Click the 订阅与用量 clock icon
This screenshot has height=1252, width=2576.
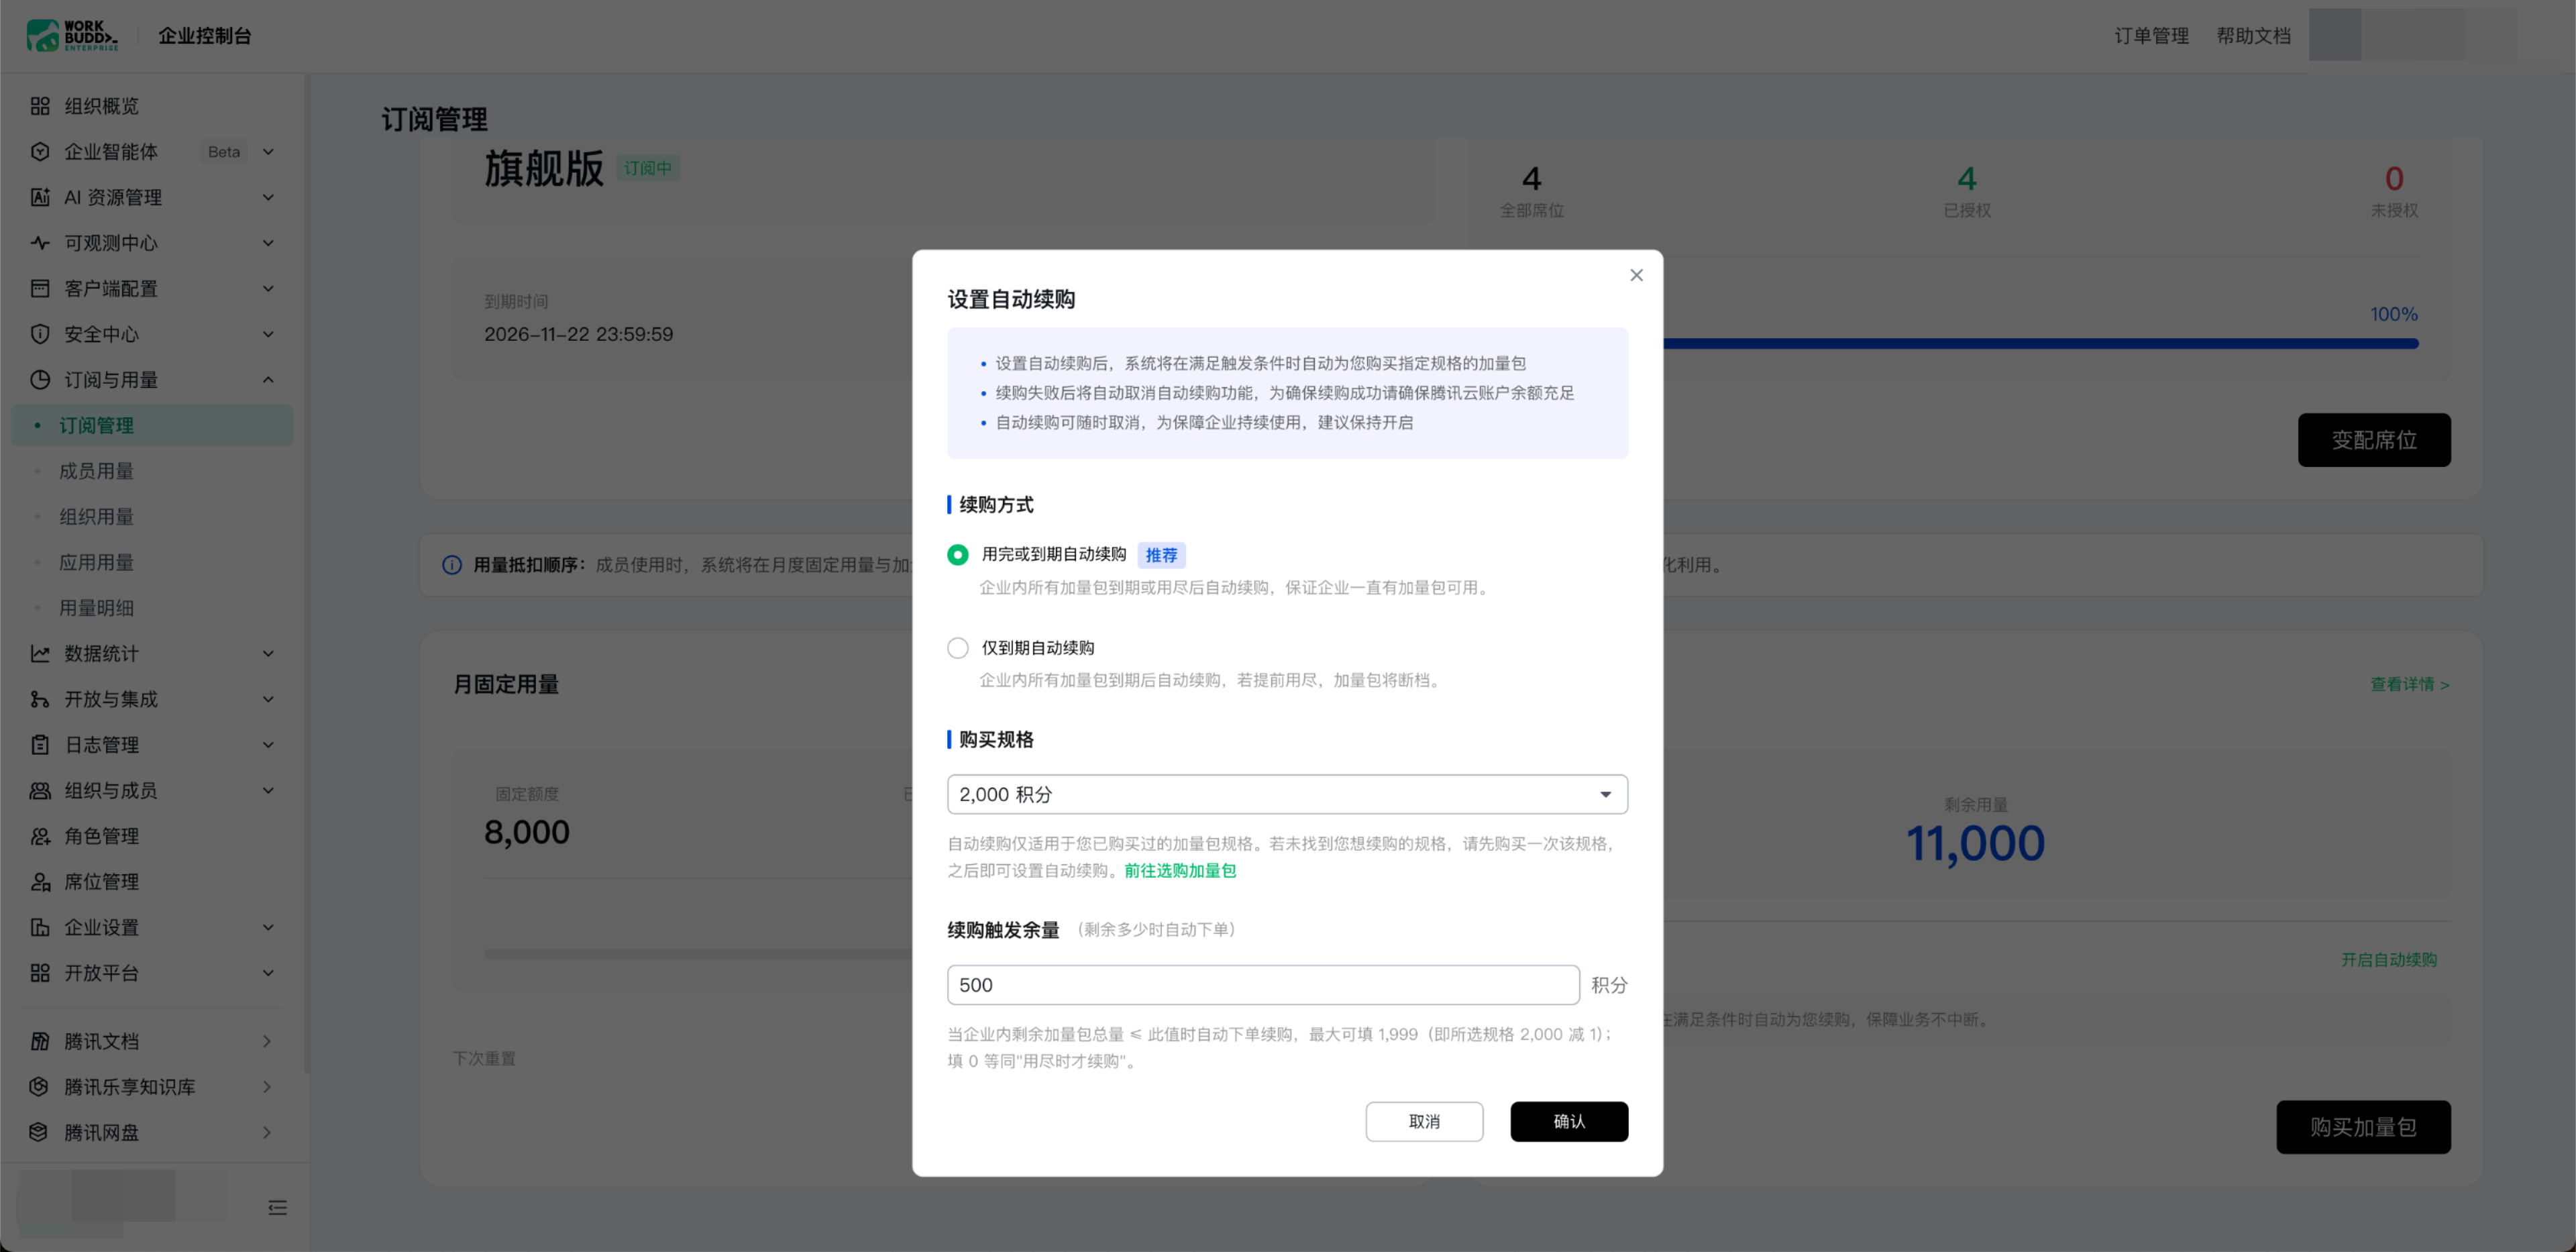tap(40, 380)
